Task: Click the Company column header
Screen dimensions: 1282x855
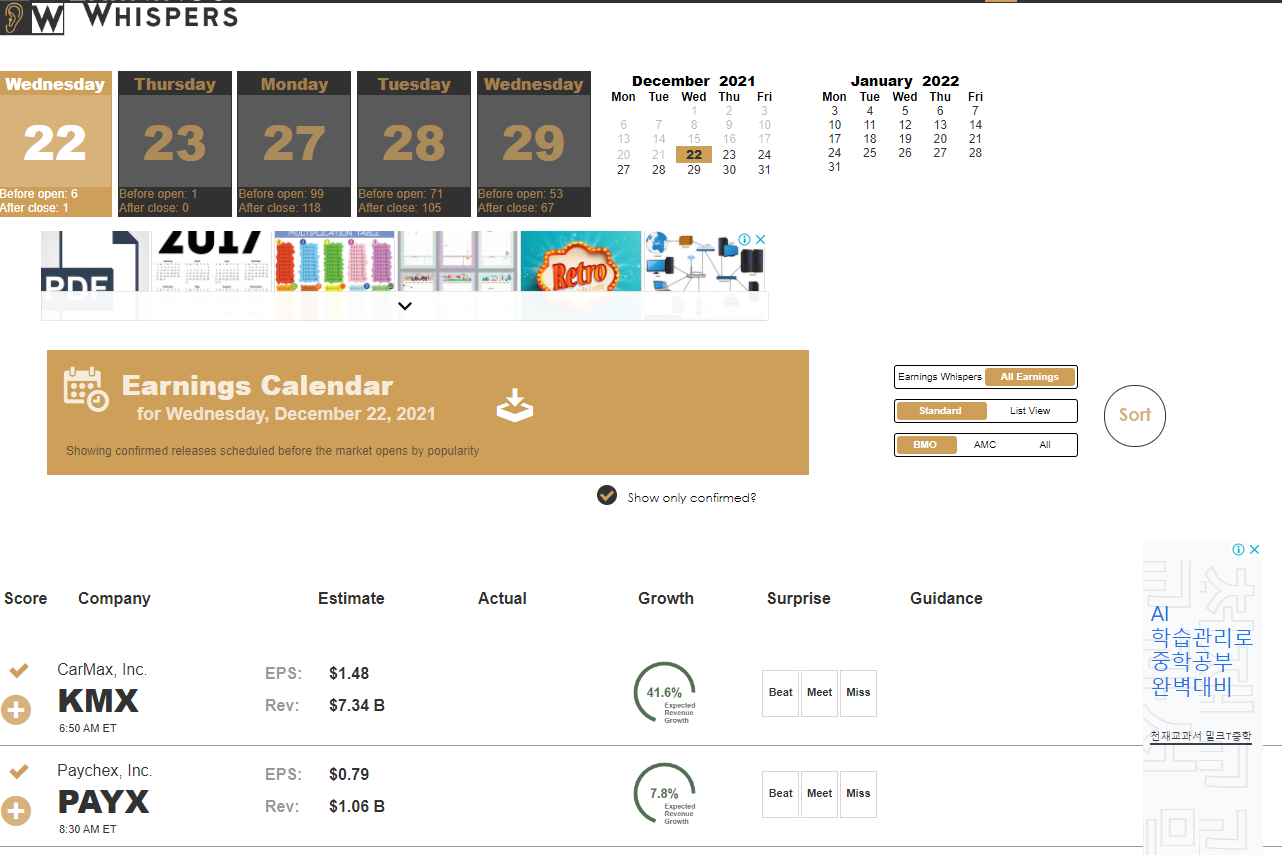Action: tap(114, 598)
